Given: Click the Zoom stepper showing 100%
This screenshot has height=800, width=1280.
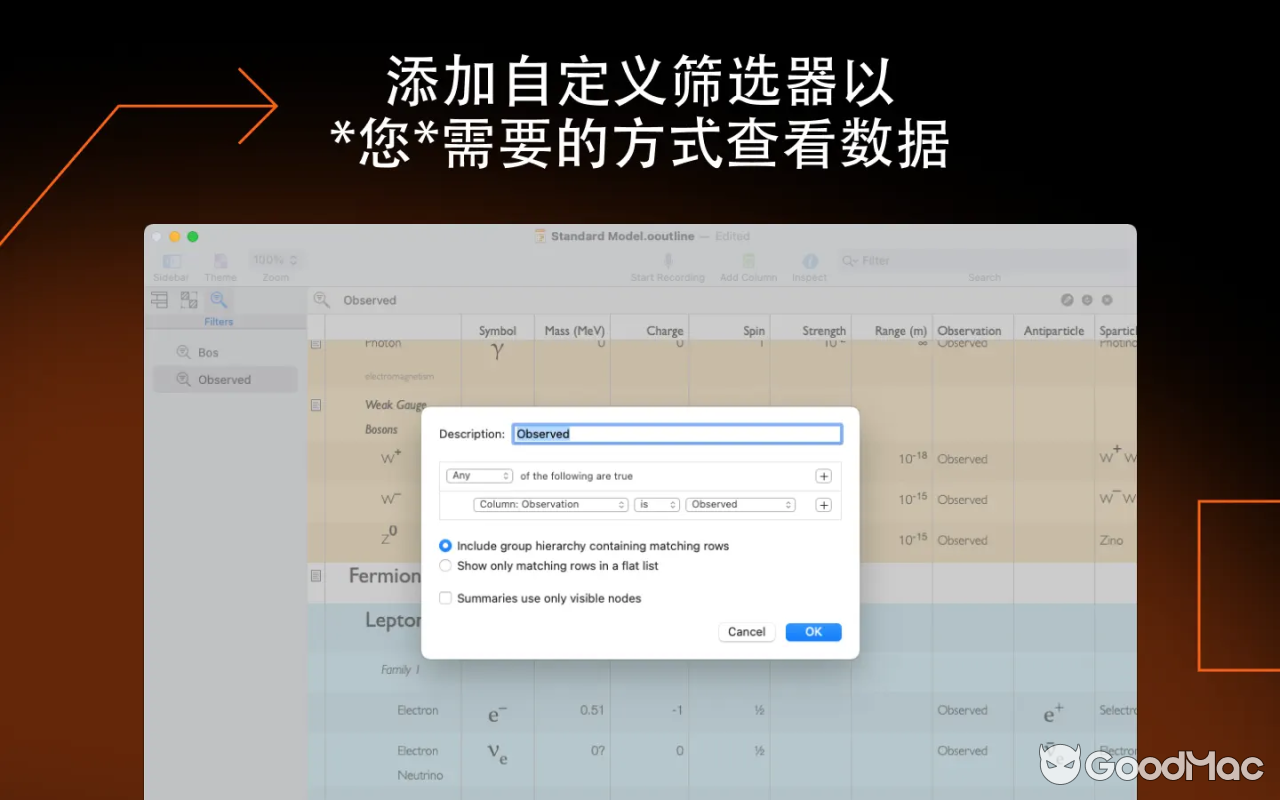Looking at the screenshot, I should 275,259.
